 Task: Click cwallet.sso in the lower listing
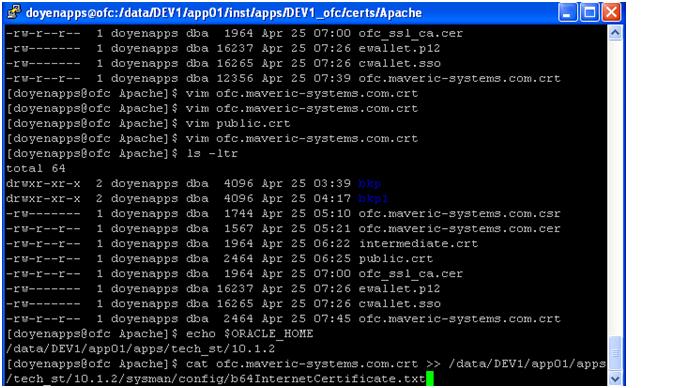tap(400, 304)
